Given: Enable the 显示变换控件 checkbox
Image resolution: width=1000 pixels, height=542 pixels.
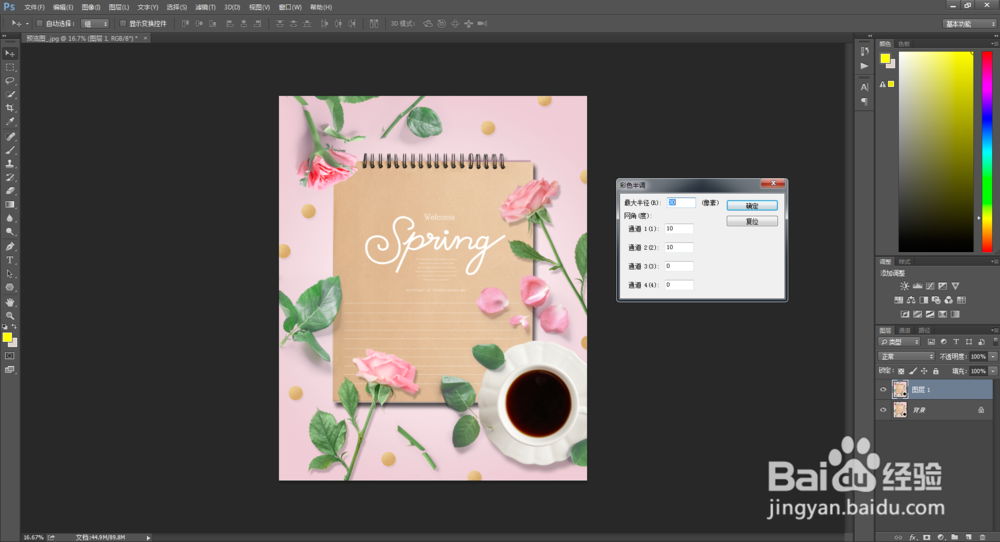Looking at the screenshot, I should pyautogui.click(x=123, y=24).
